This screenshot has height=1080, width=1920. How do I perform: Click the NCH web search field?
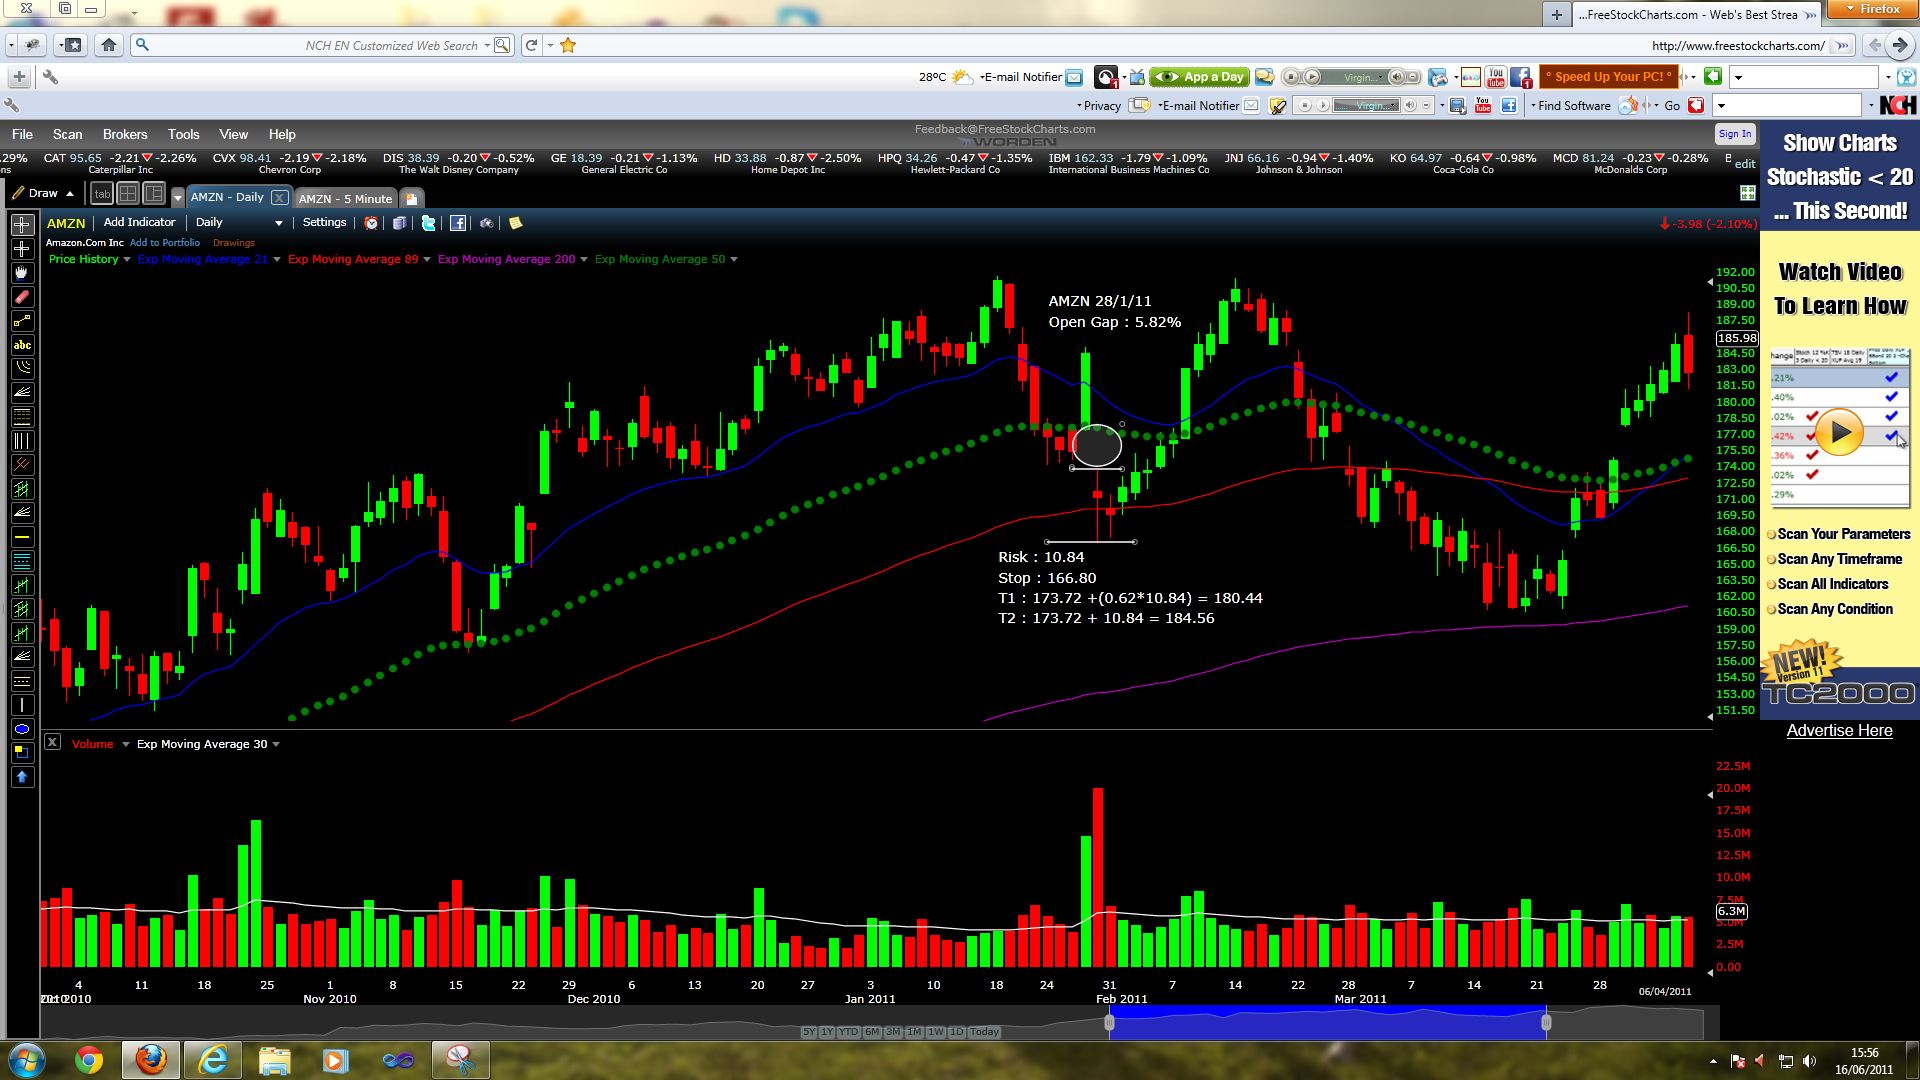tap(322, 45)
